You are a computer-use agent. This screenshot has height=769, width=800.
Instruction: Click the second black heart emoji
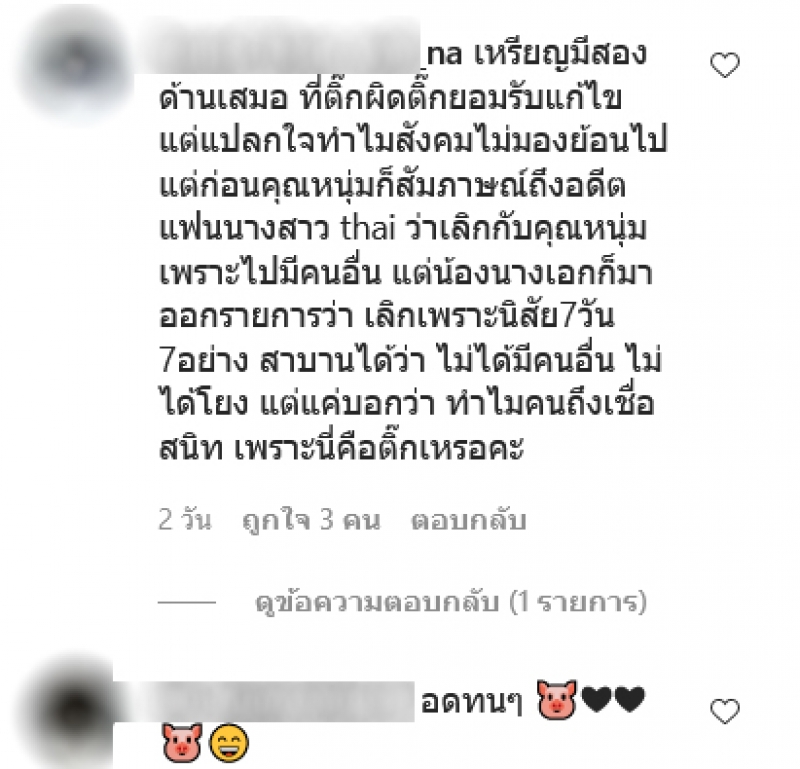coord(630,699)
